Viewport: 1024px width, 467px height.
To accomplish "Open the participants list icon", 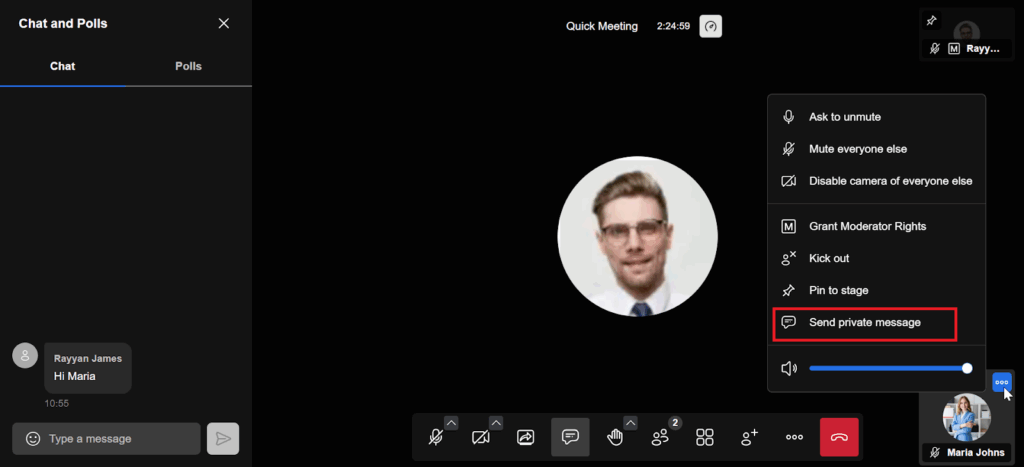I will tap(660, 437).
